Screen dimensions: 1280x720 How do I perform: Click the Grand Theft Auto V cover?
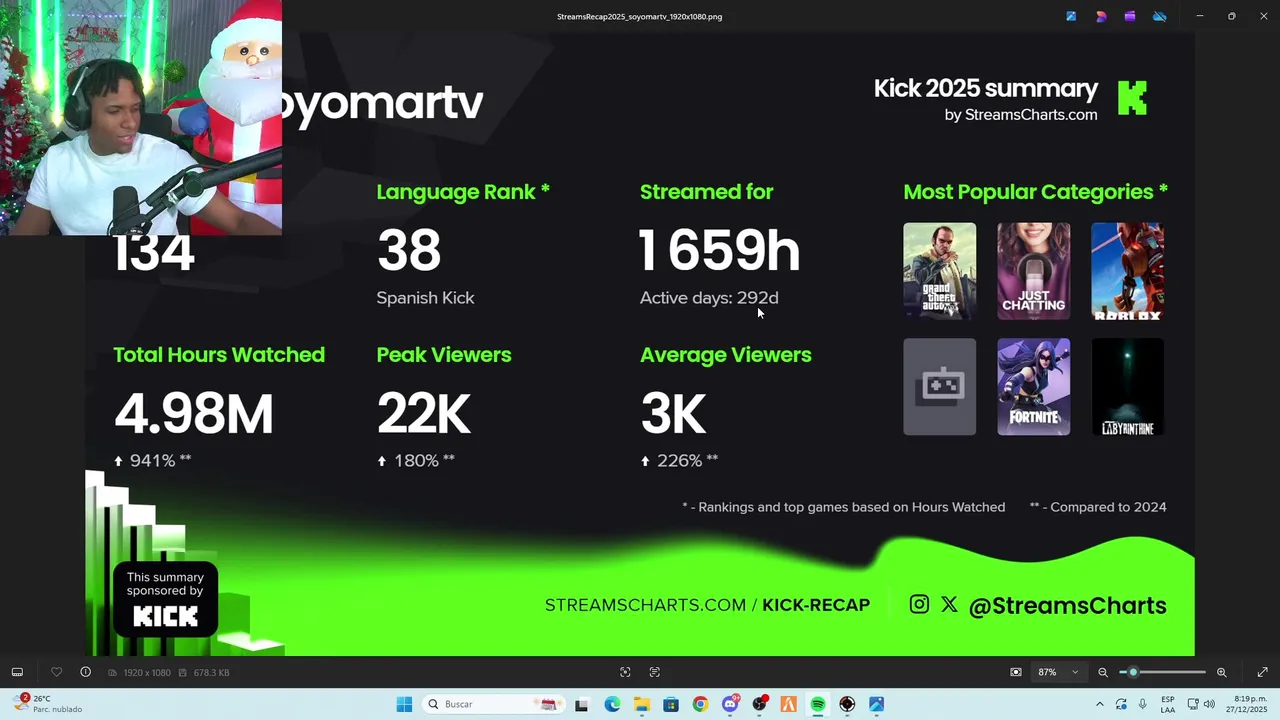tap(940, 271)
